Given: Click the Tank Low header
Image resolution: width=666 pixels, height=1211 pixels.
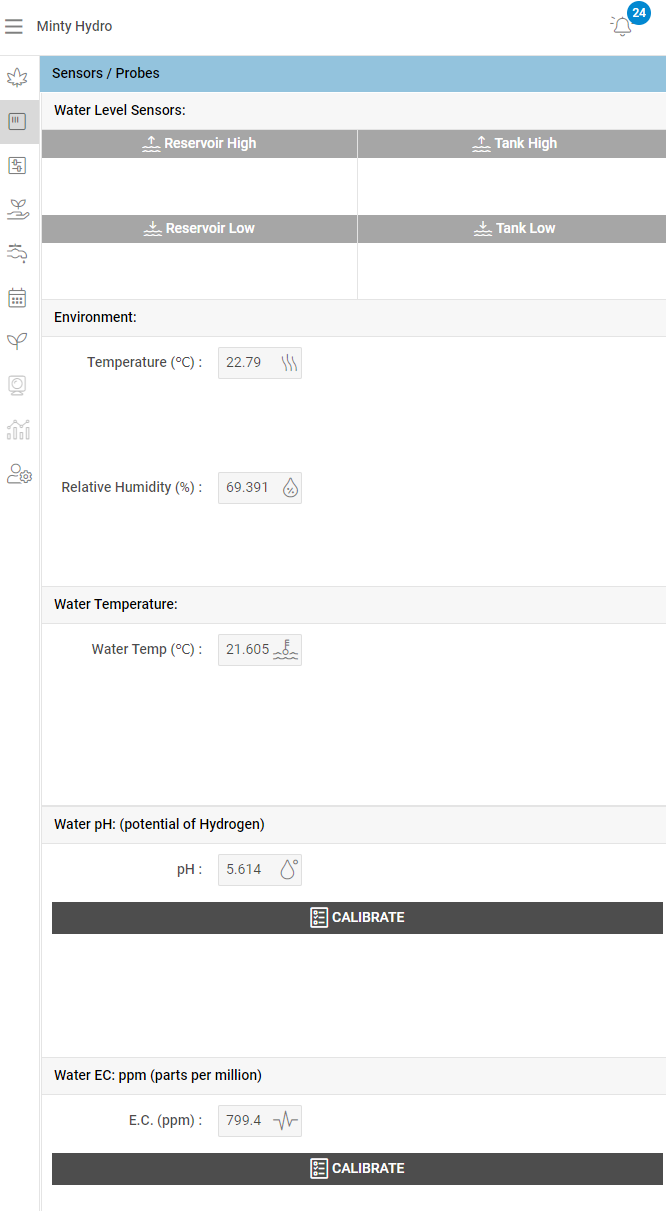Looking at the screenshot, I should [513, 228].
